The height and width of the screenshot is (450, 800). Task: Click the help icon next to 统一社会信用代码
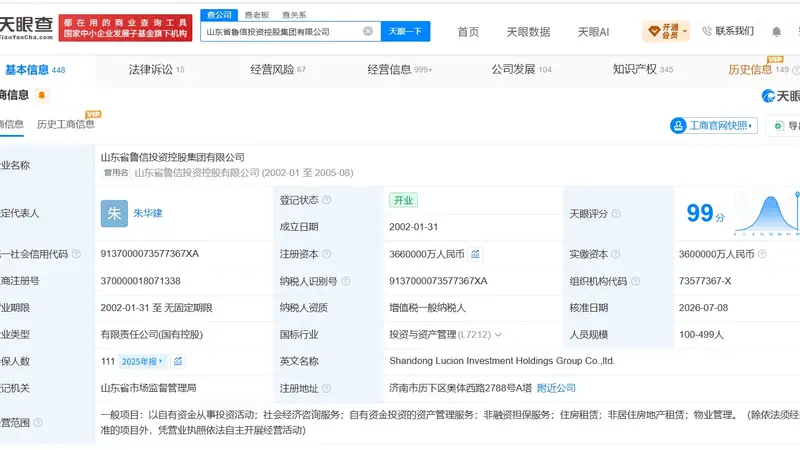click(76, 254)
